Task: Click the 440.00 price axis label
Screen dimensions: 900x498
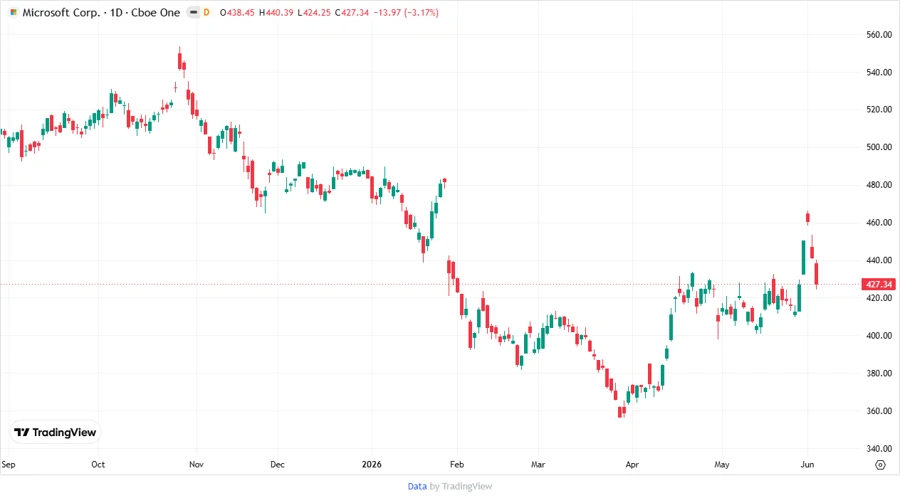Action: click(879, 260)
